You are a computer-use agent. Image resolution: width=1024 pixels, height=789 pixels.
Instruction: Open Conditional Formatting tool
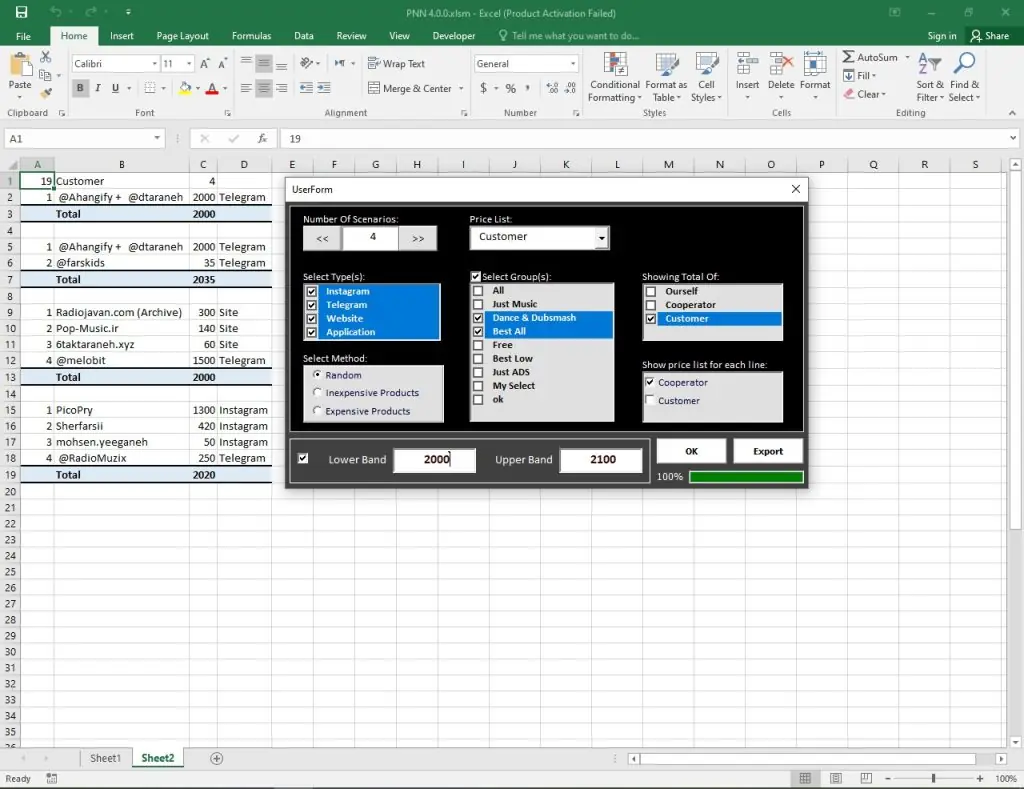(614, 76)
